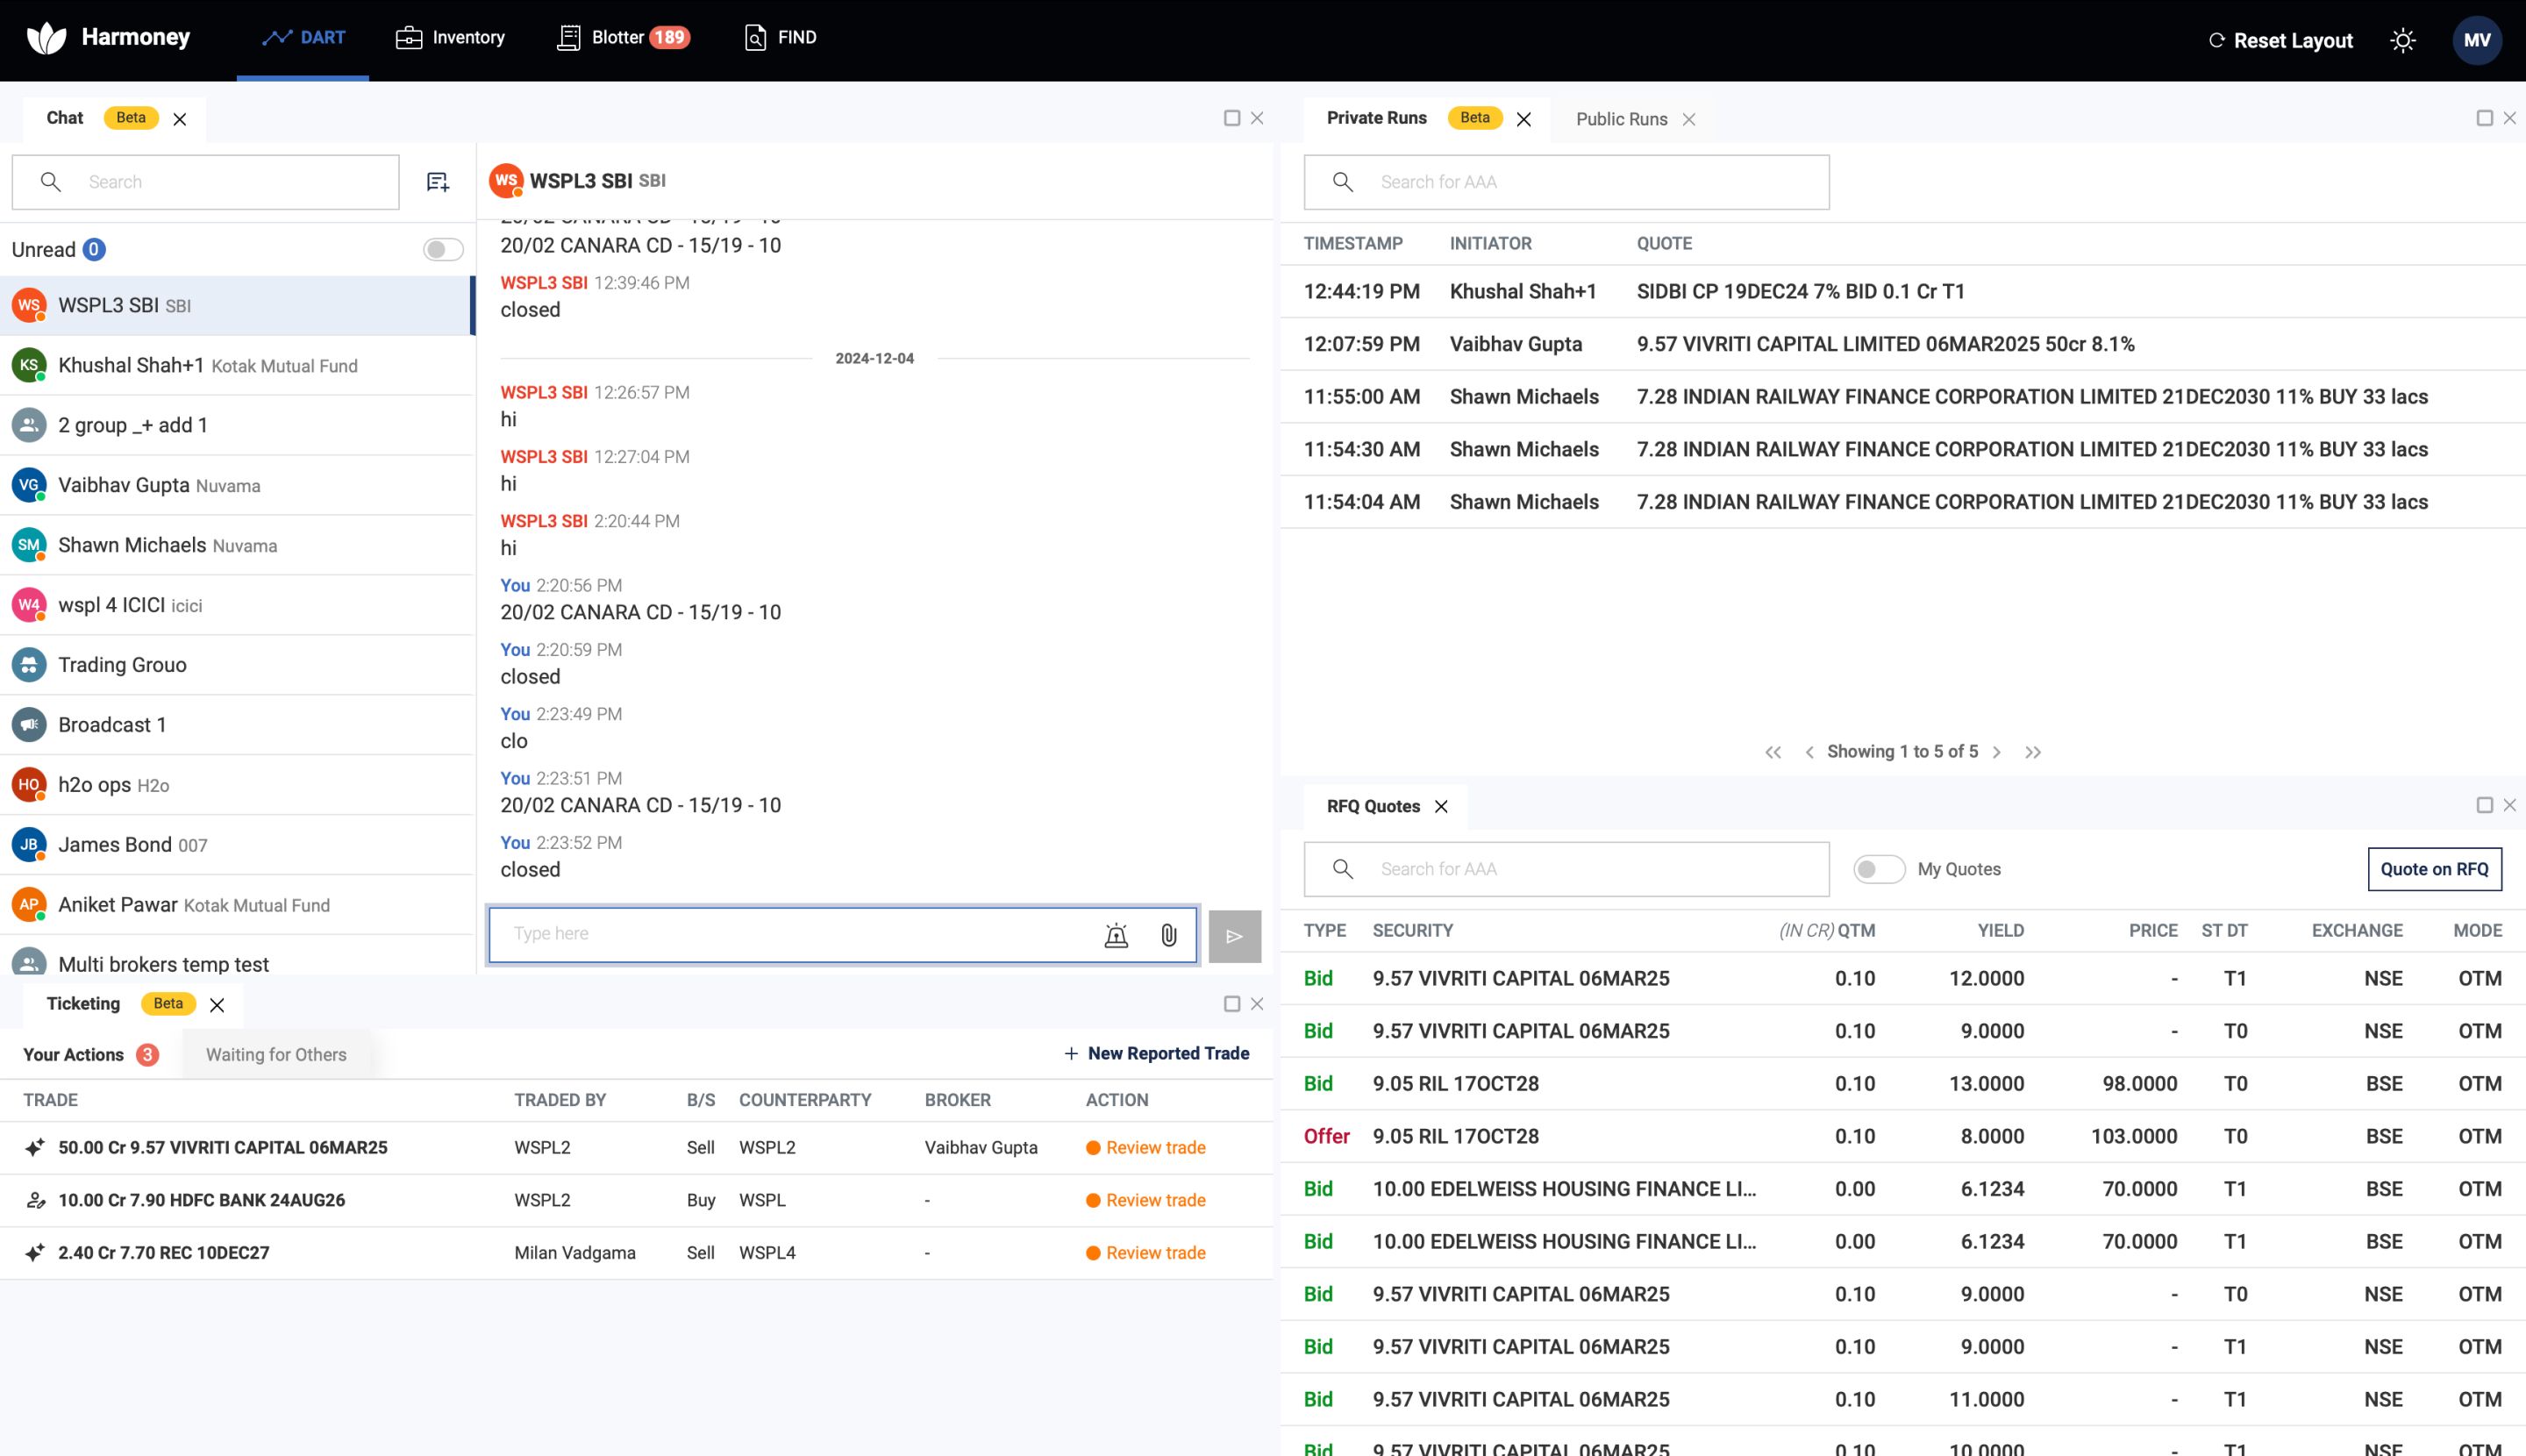
Task: Switch to Waiting for Others tab
Action: coord(276,1054)
